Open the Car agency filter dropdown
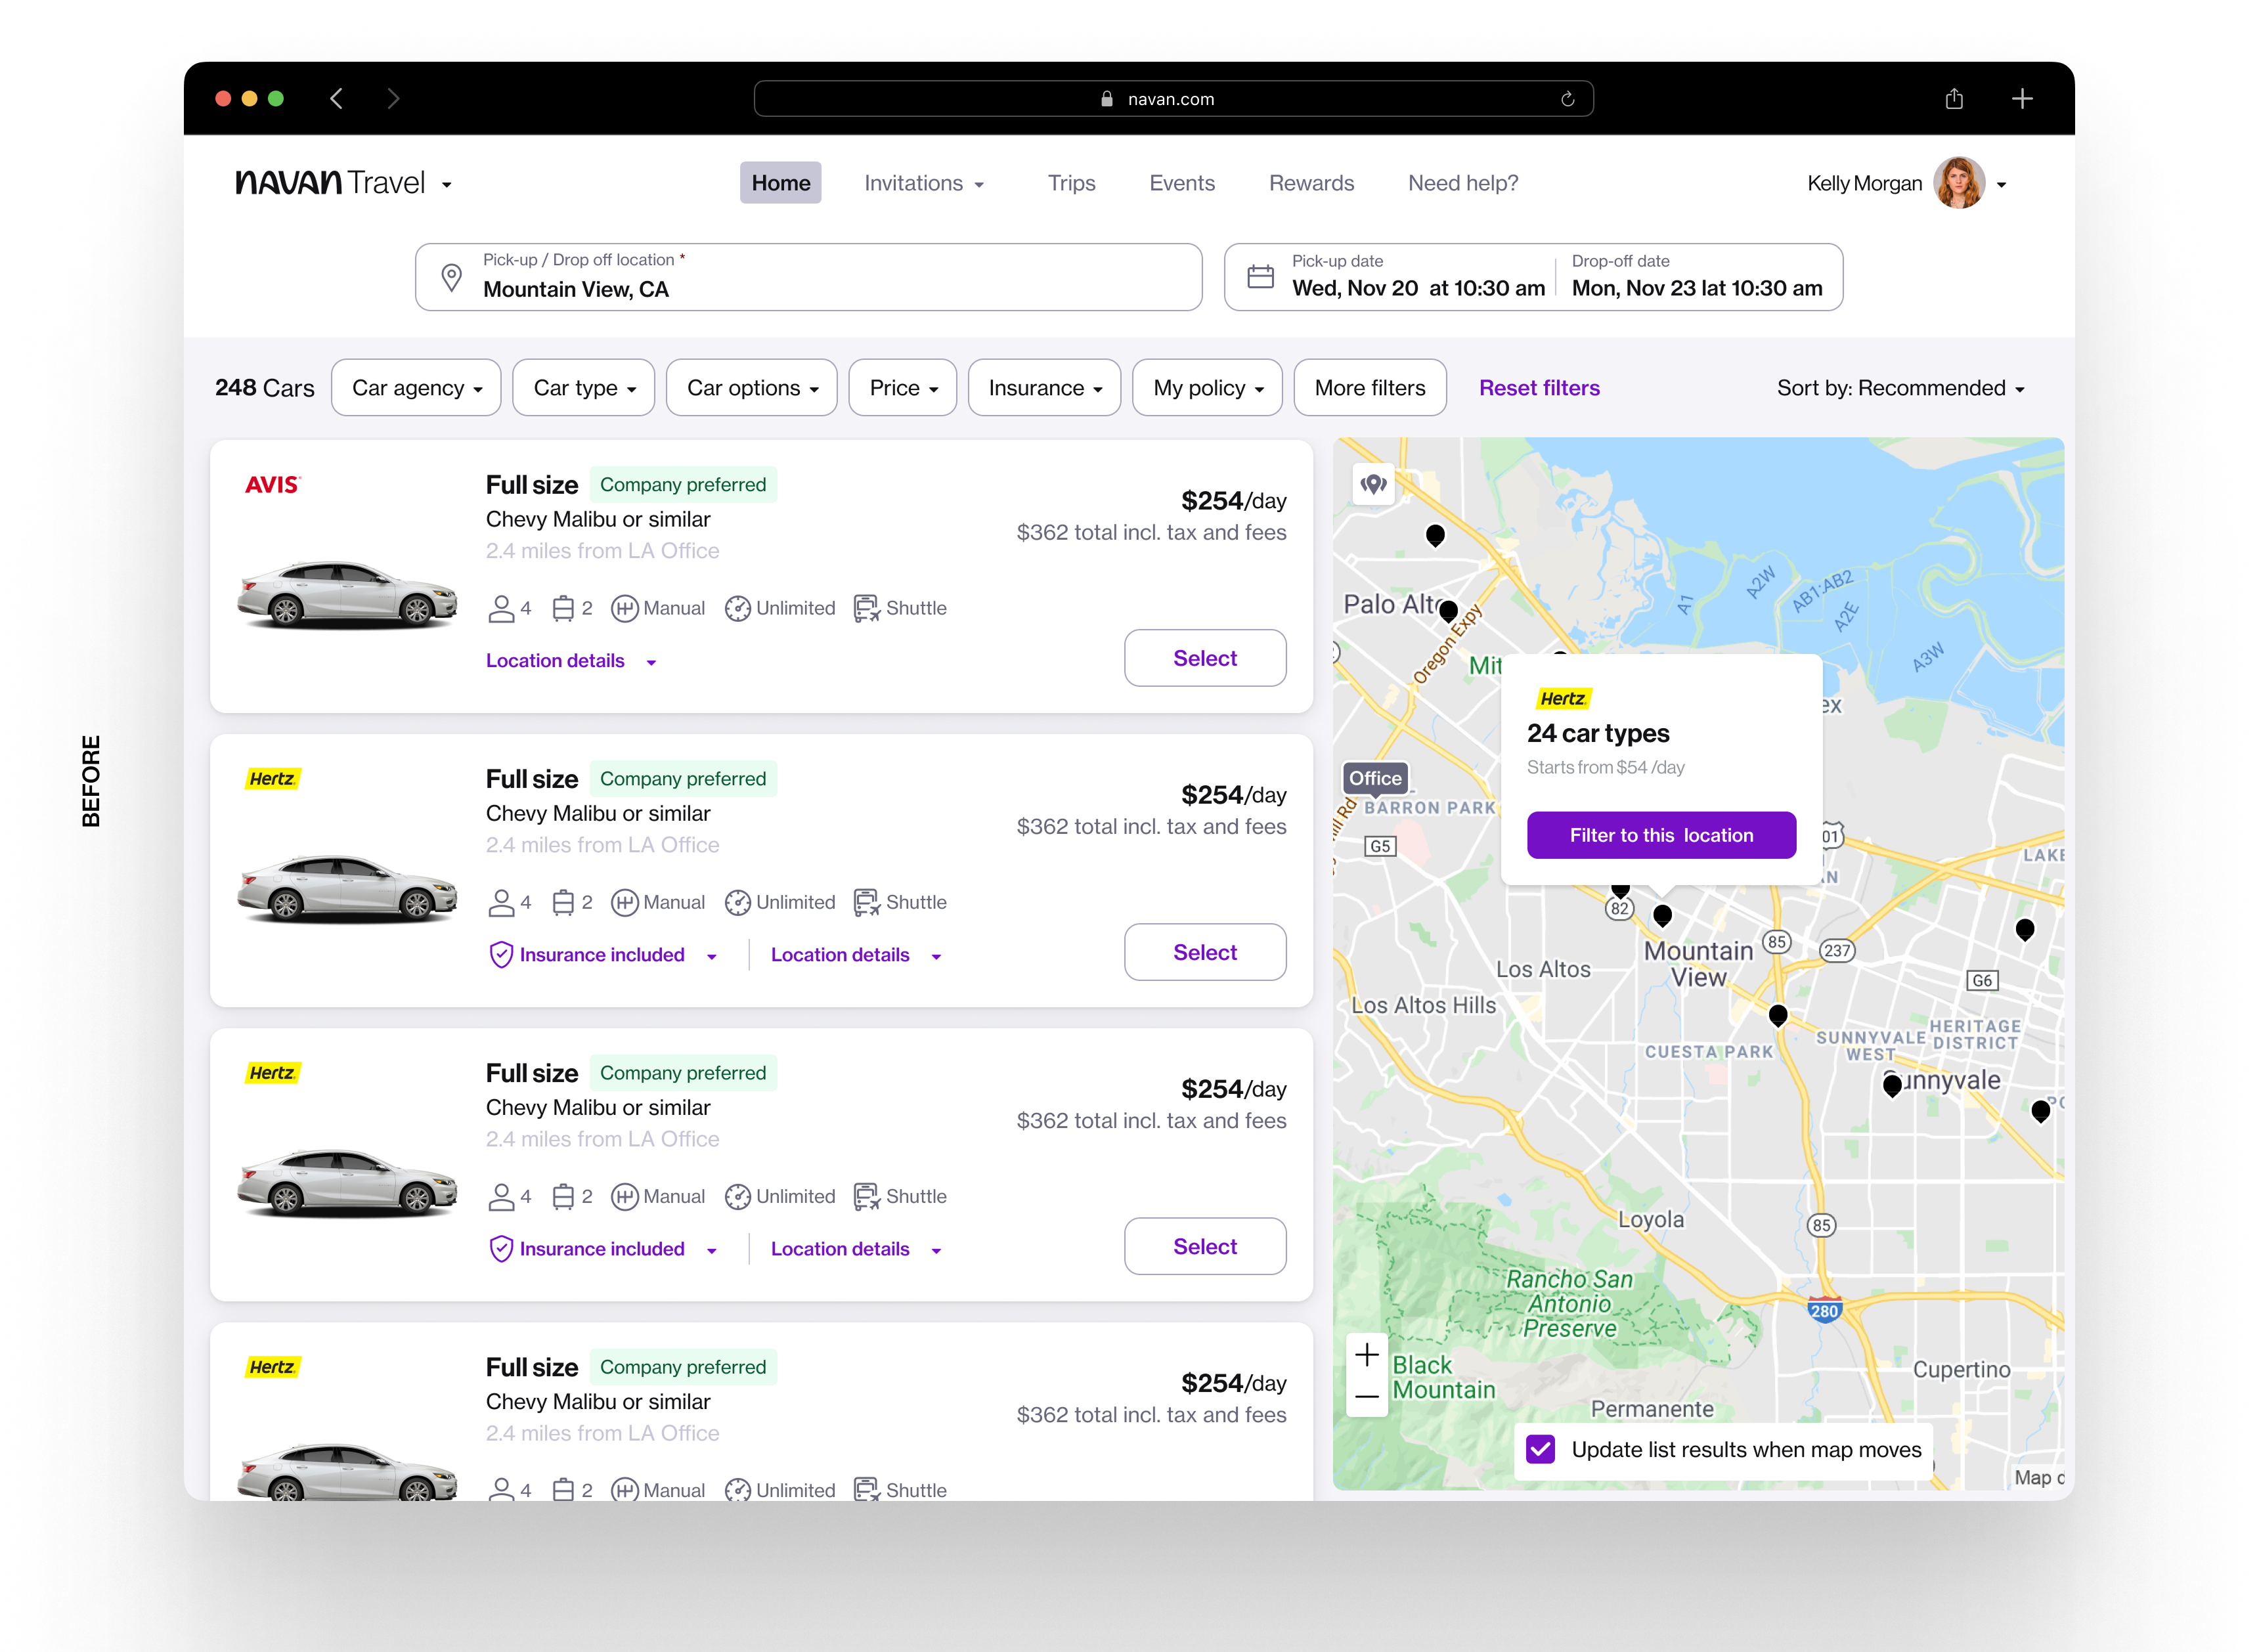Screen dimensions: 2259x1652 (x=416, y=388)
